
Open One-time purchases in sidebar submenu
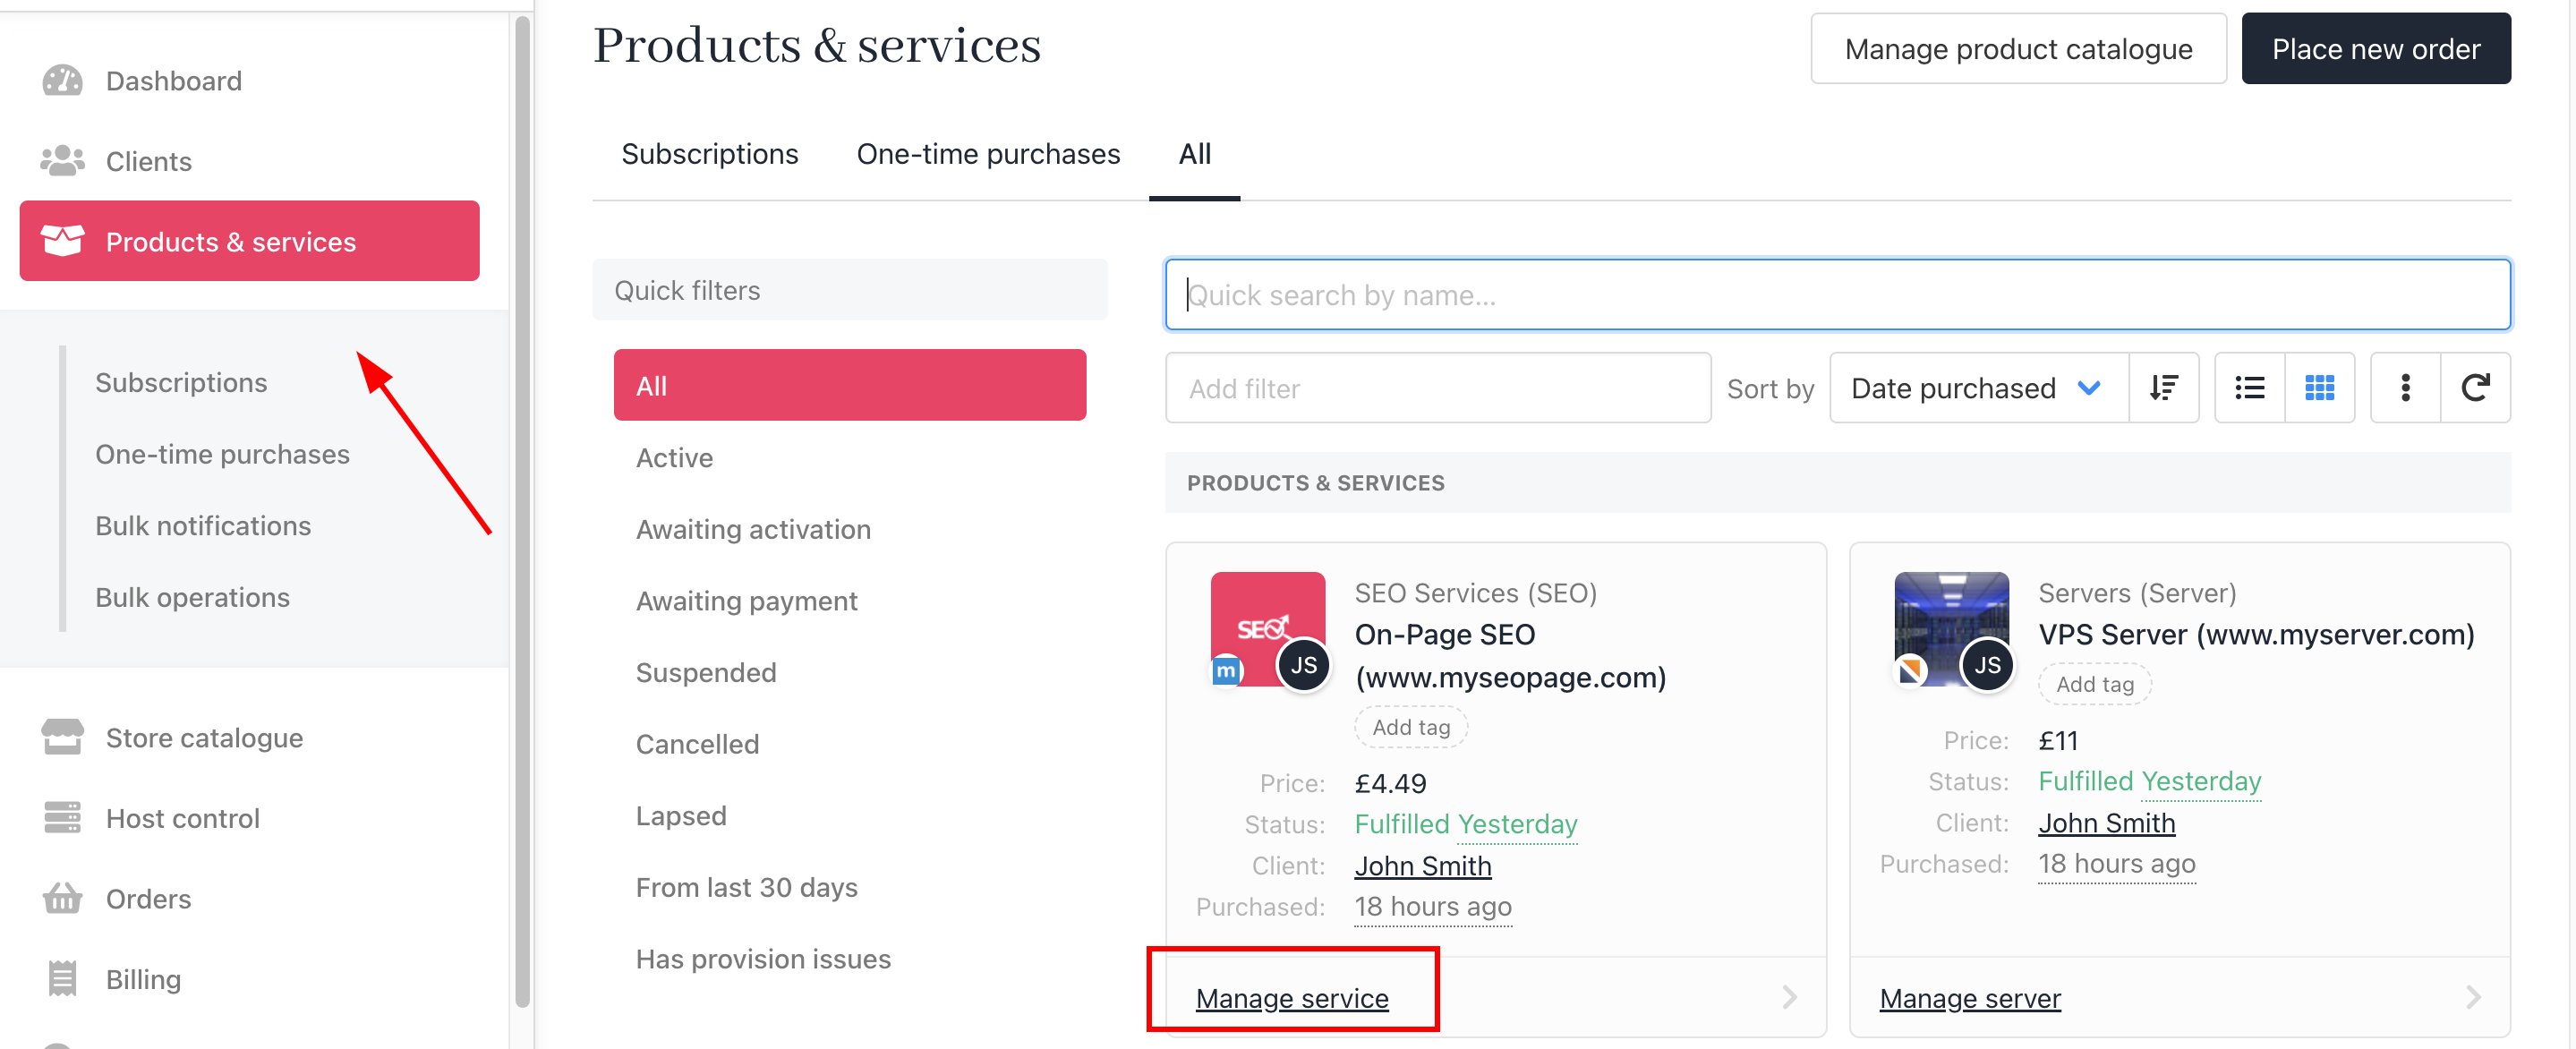222,454
